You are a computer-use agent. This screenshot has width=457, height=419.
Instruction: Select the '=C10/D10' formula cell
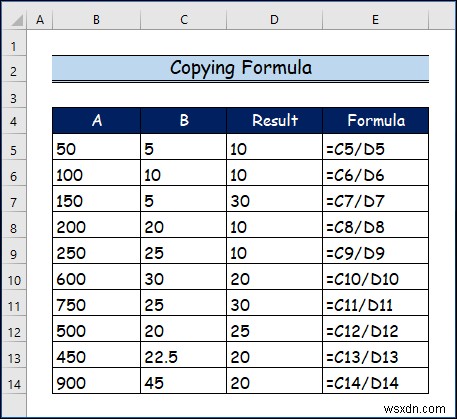[376, 277]
